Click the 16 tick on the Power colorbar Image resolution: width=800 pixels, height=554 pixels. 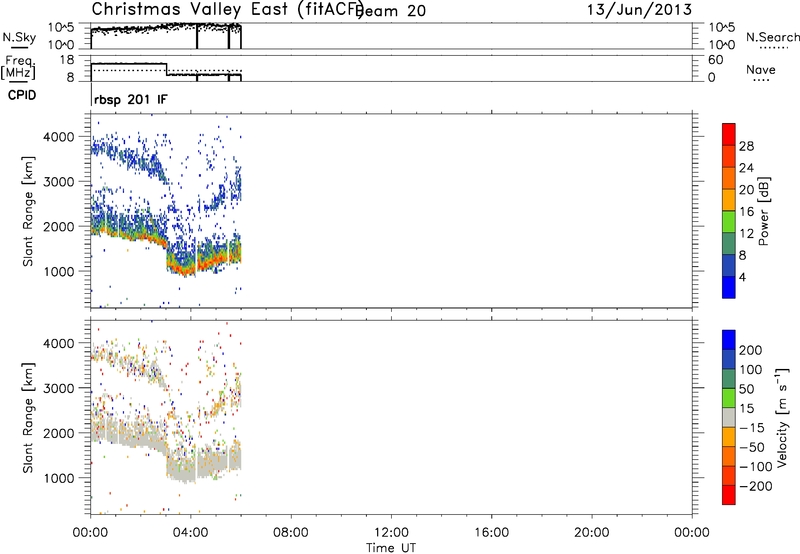click(x=746, y=212)
